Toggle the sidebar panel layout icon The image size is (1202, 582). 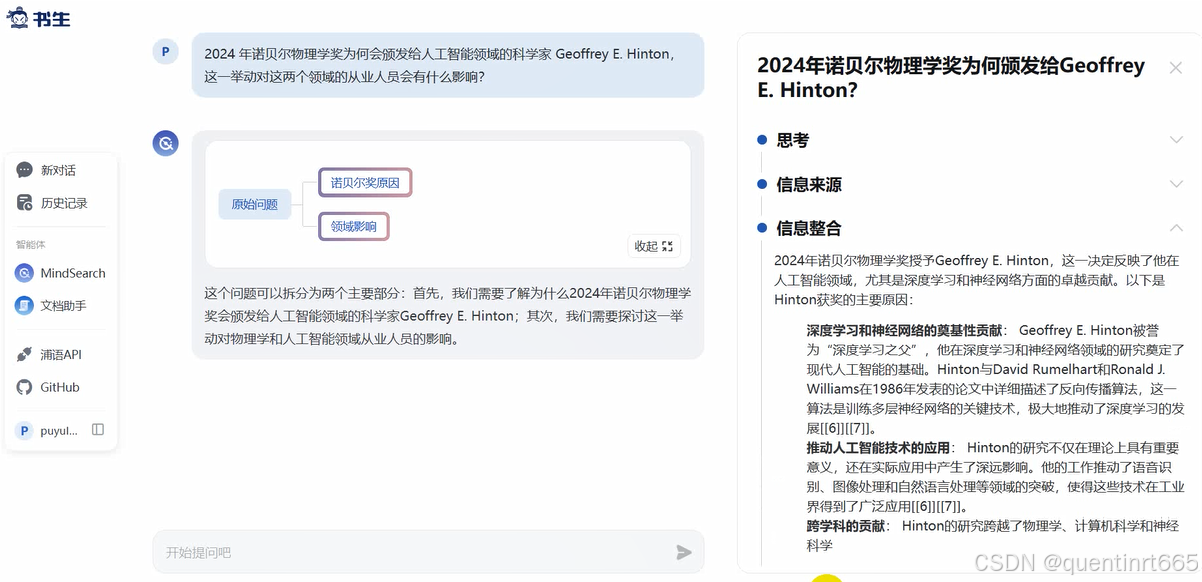tap(98, 430)
